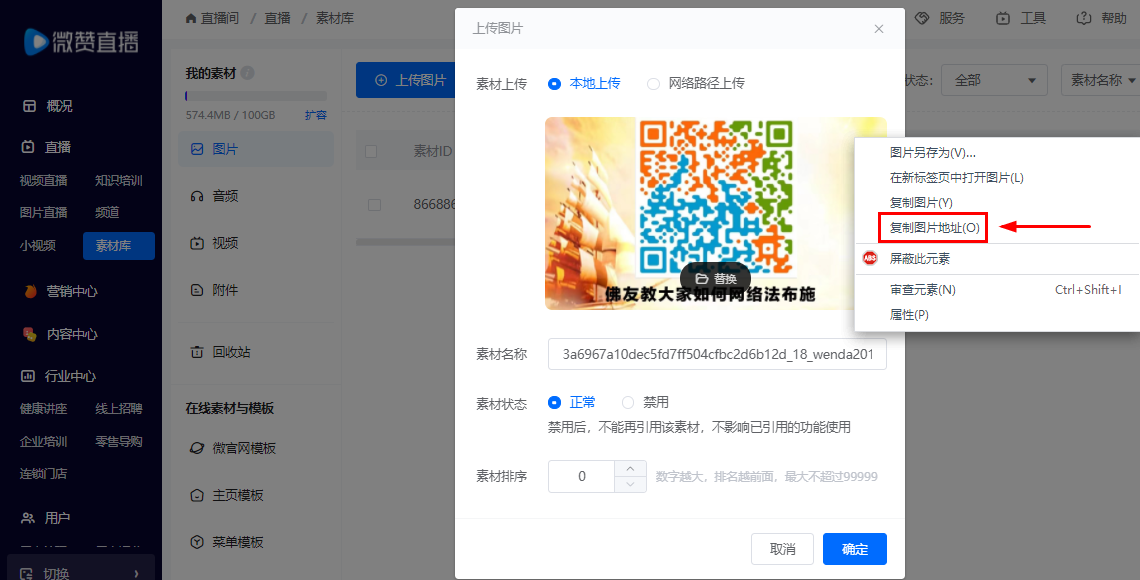Click 取消 to cancel upload
This screenshot has height=580, width=1140.
click(782, 549)
